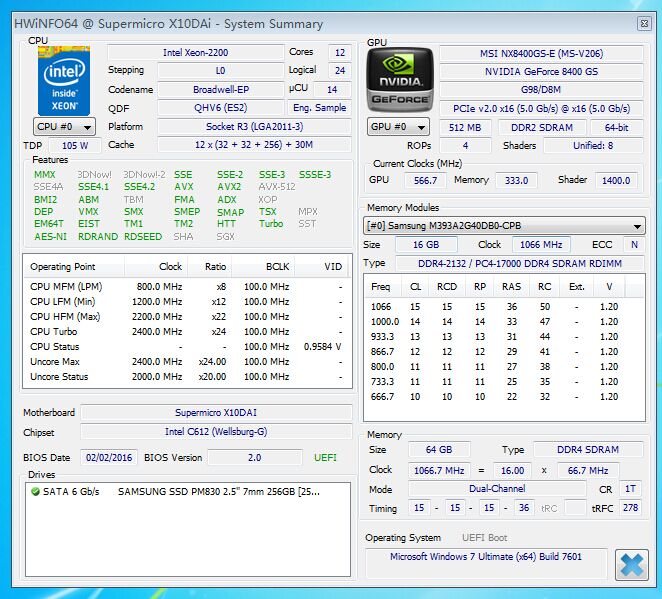The image size is (662, 599).
Task: Click the DDR2 SDRAM GPU memory type
Action: 542,127
